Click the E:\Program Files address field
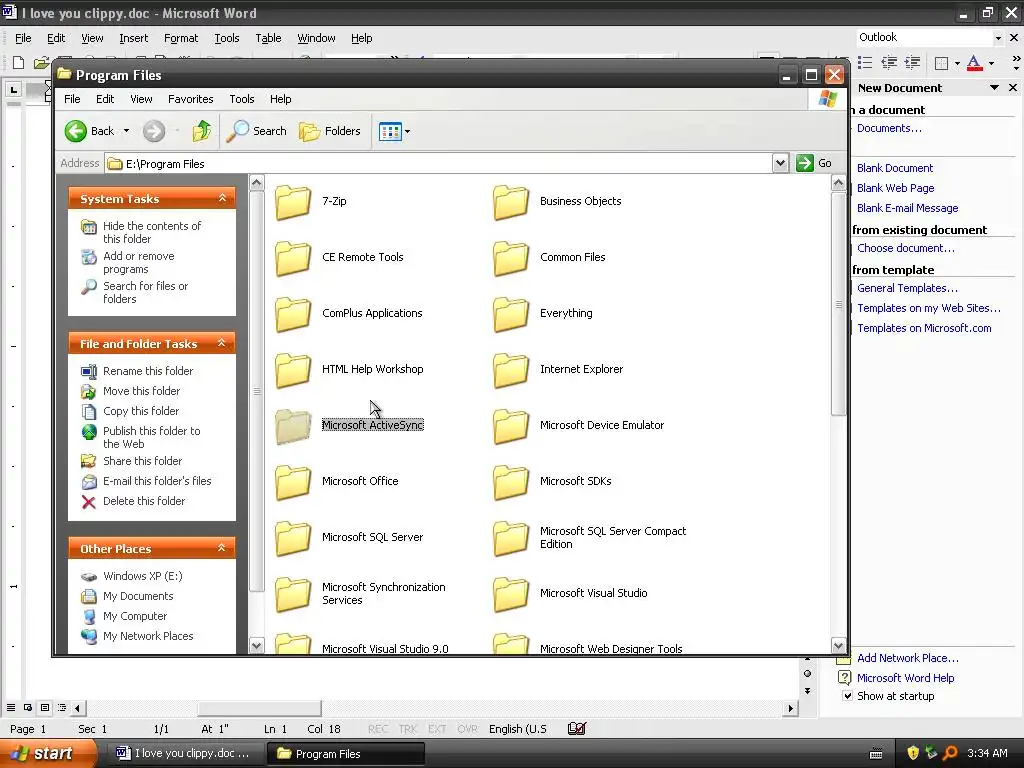1024x768 pixels. pyautogui.click(x=438, y=164)
